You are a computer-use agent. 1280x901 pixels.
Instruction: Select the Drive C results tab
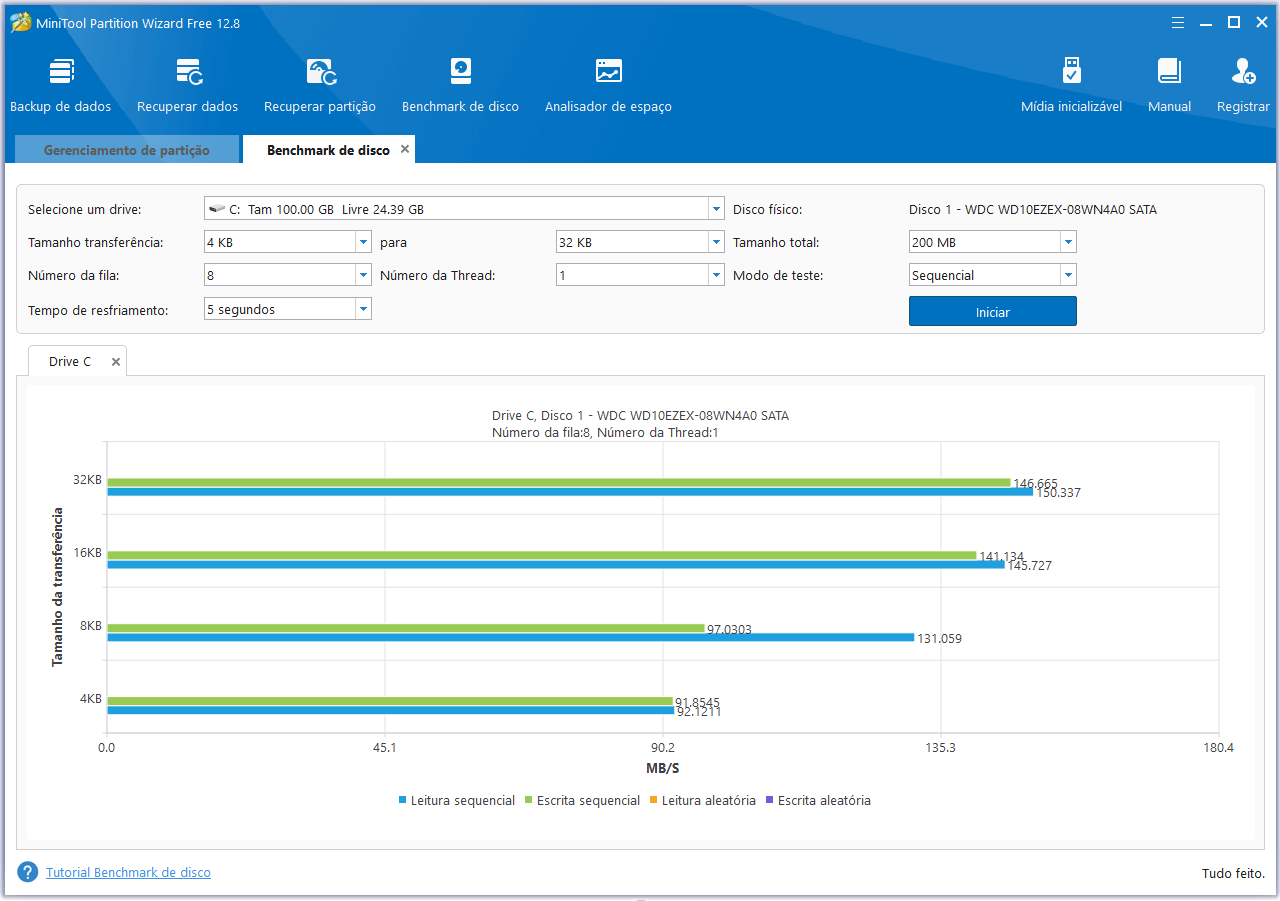tap(70, 362)
